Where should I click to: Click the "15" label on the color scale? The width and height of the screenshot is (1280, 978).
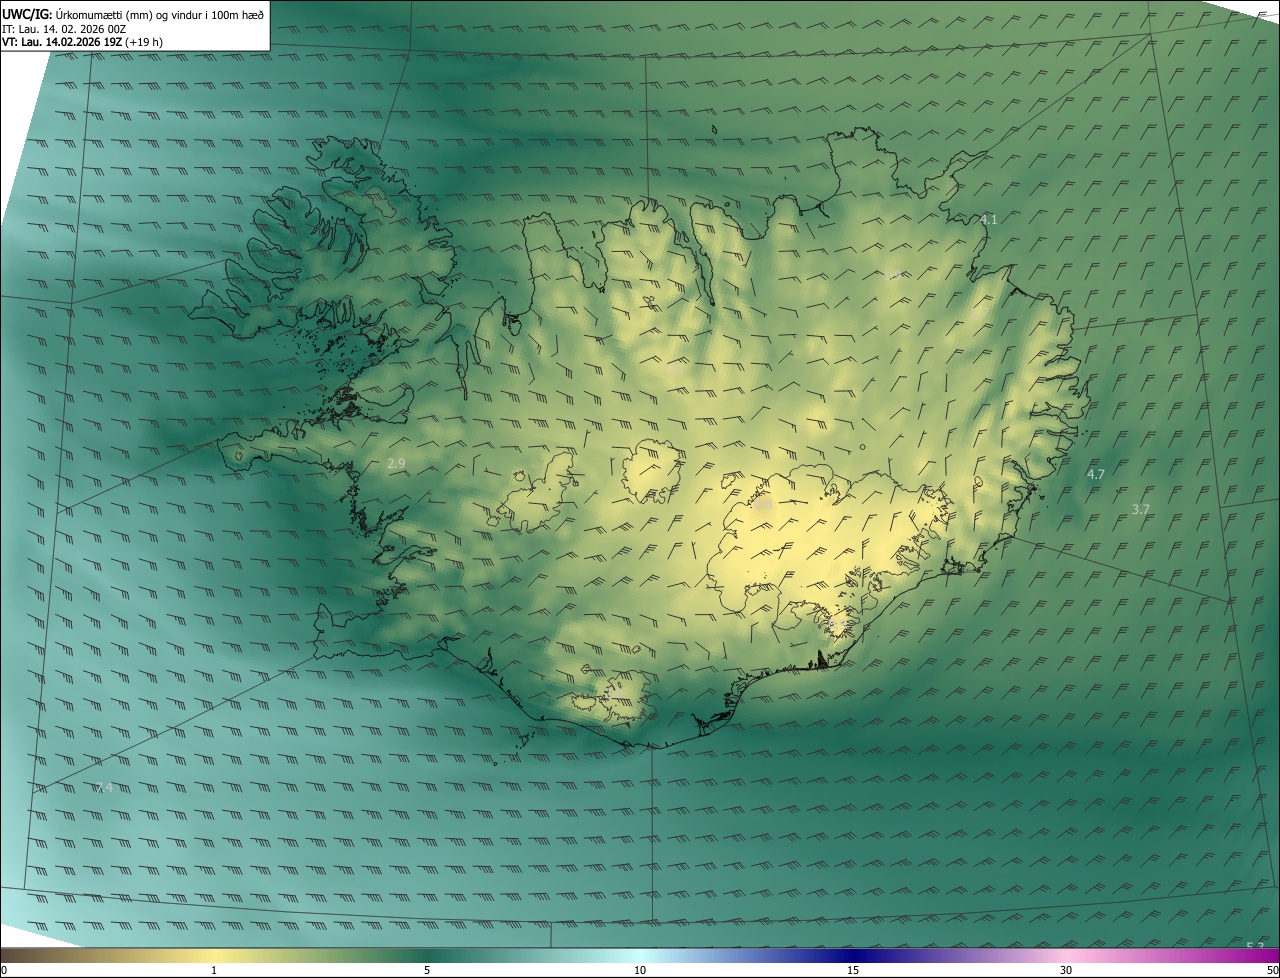[x=853, y=971]
